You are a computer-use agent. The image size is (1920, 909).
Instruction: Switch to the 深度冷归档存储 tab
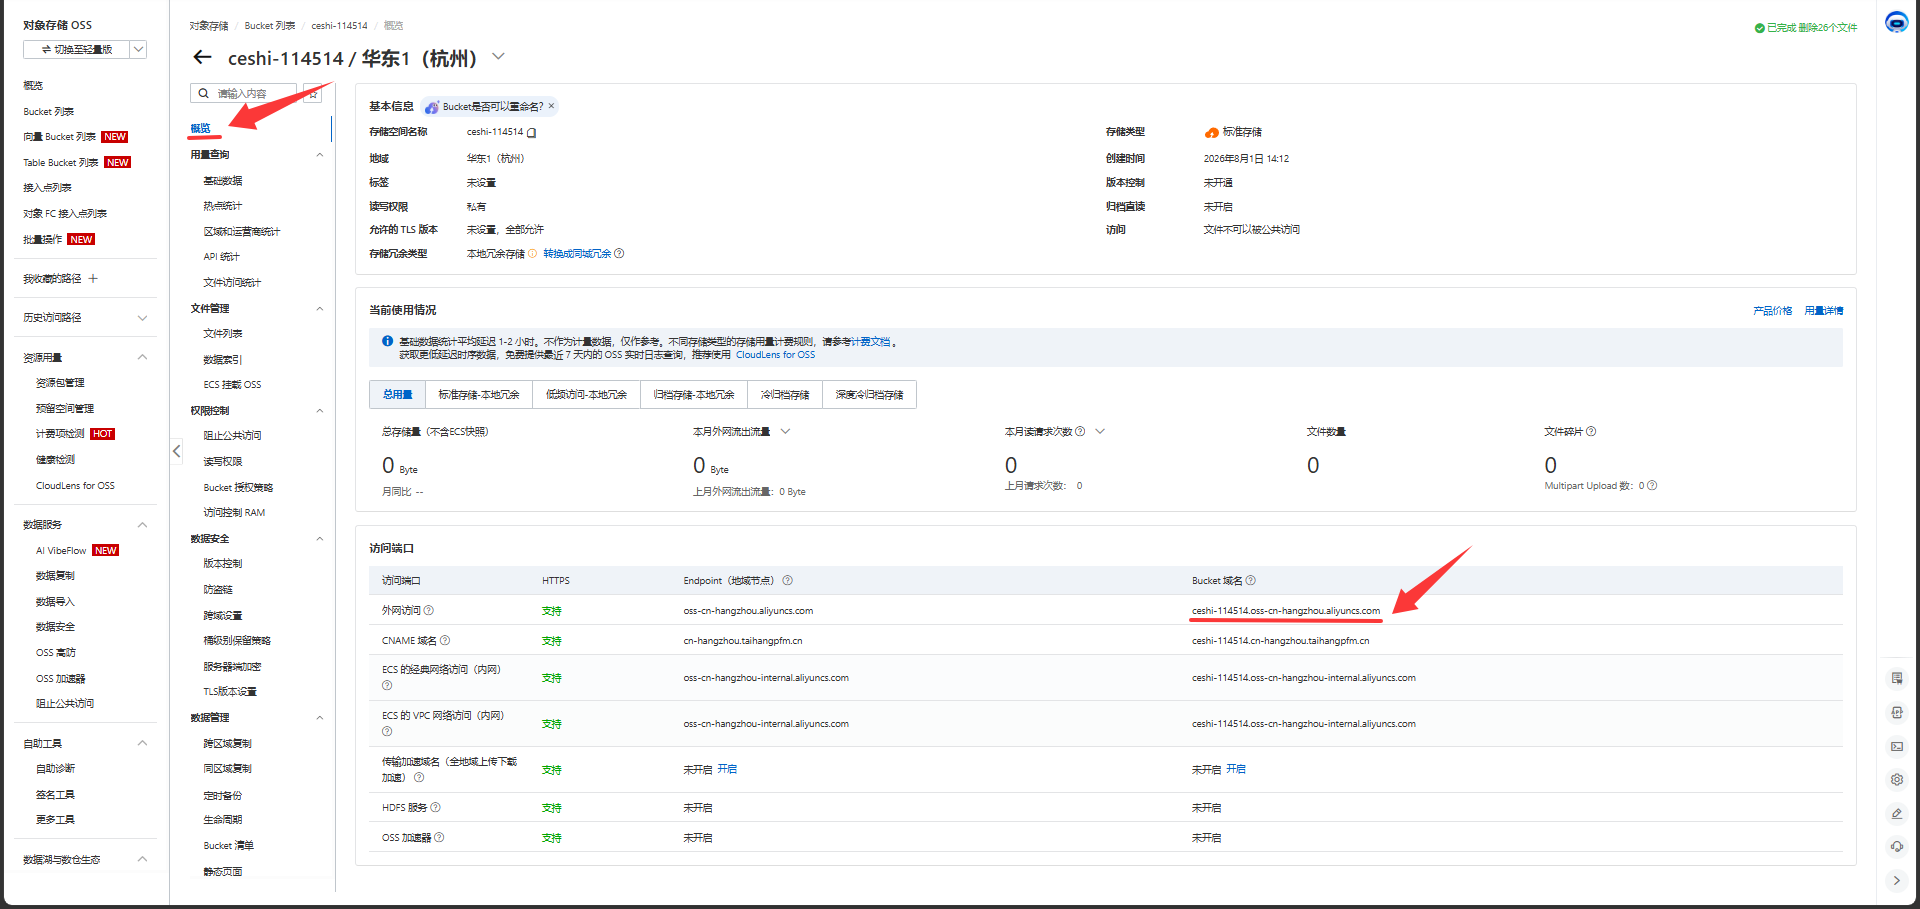click(869, 395)
